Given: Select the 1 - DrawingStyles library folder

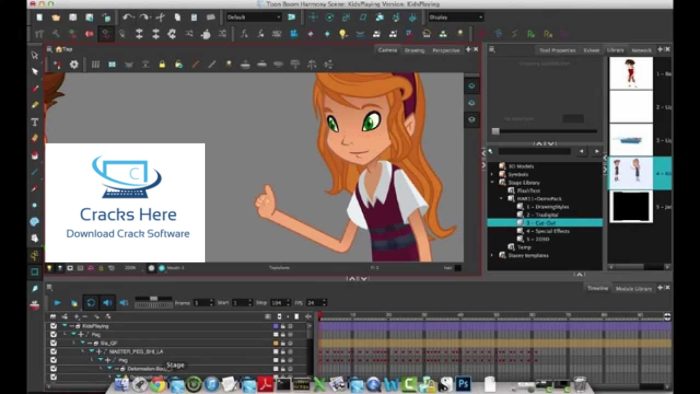Looking at the screenshot, I should click(x=548, y=207).
